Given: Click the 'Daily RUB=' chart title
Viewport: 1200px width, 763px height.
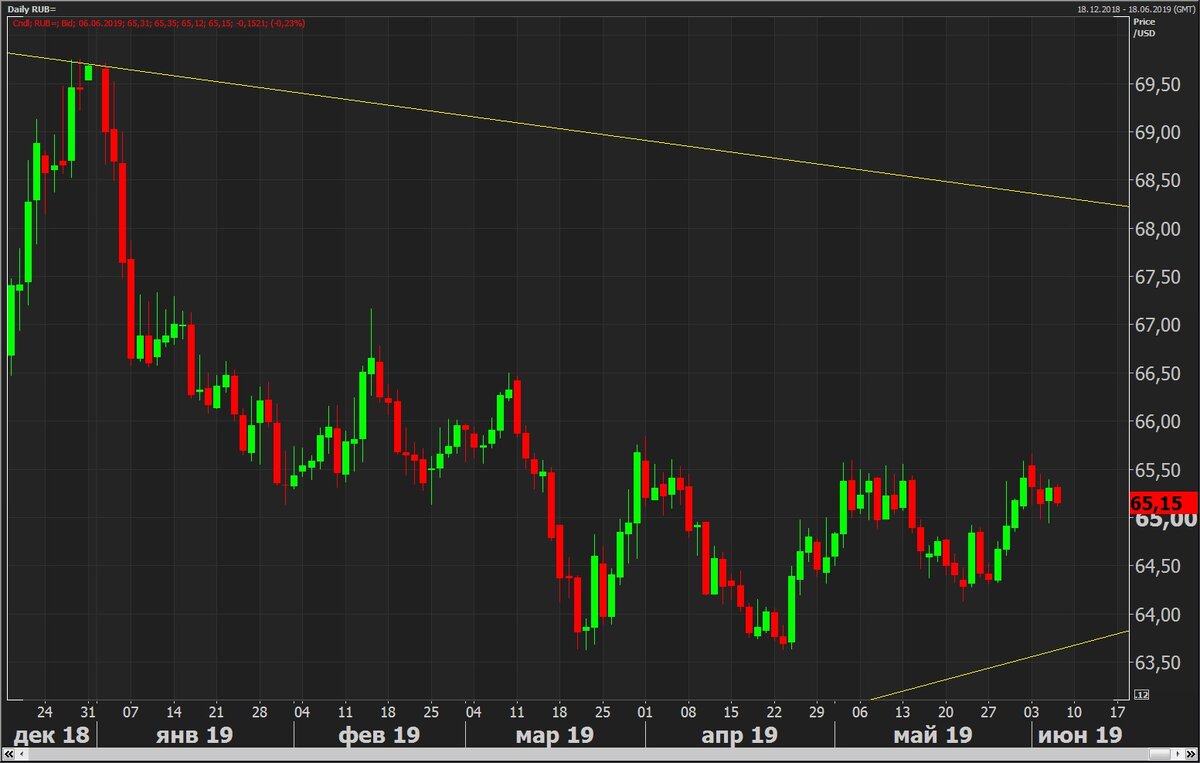Looking at the screenshot, I should [31, 8].
